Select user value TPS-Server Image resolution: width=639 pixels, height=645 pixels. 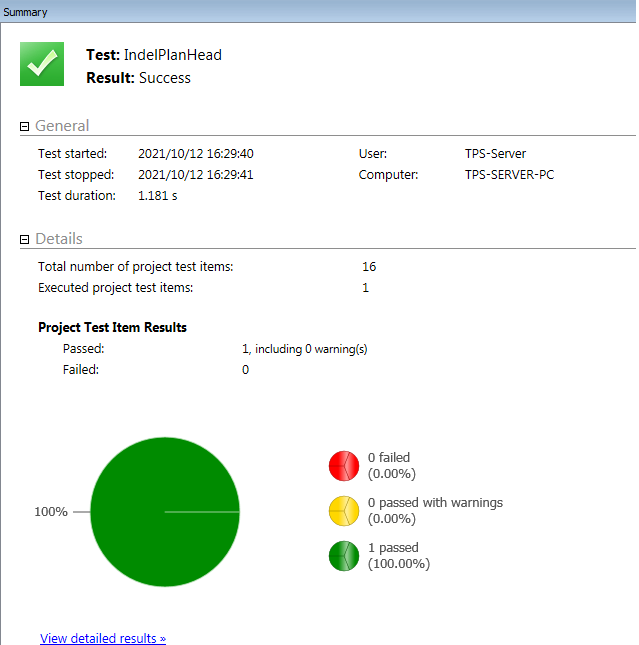(x=495, y=153)
